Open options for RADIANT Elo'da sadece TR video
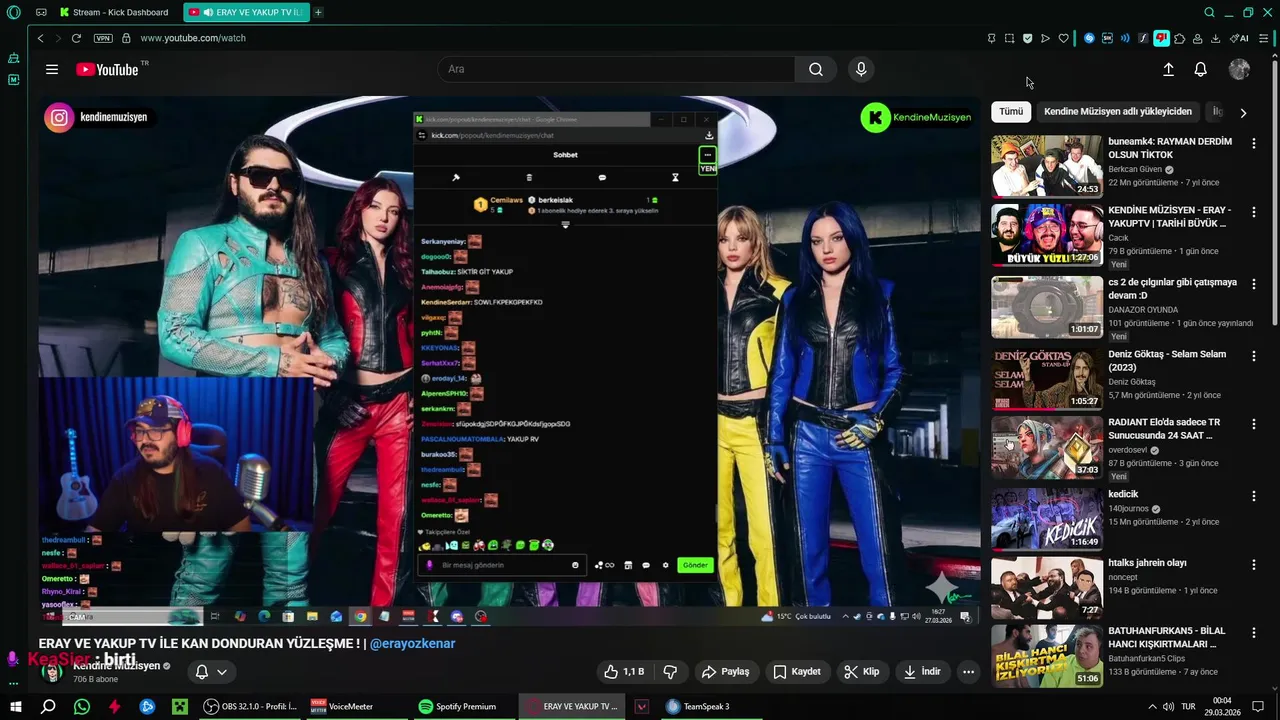 point(1253,424)
